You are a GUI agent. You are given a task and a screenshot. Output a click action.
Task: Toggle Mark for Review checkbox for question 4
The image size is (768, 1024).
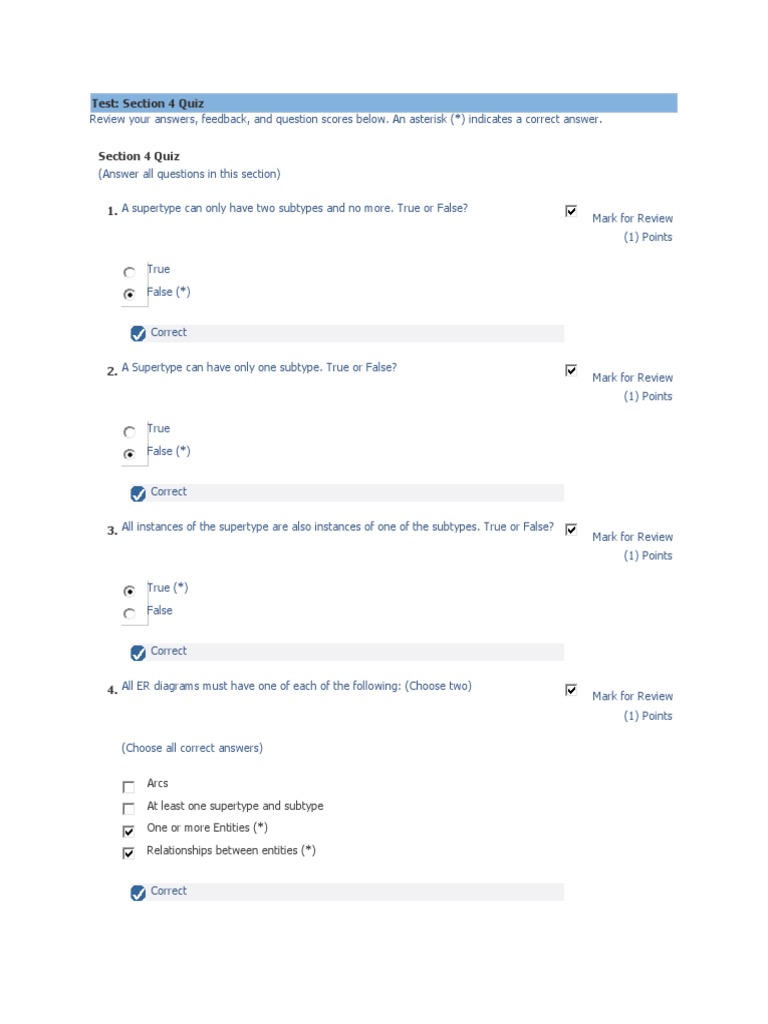tap(571, 689)
